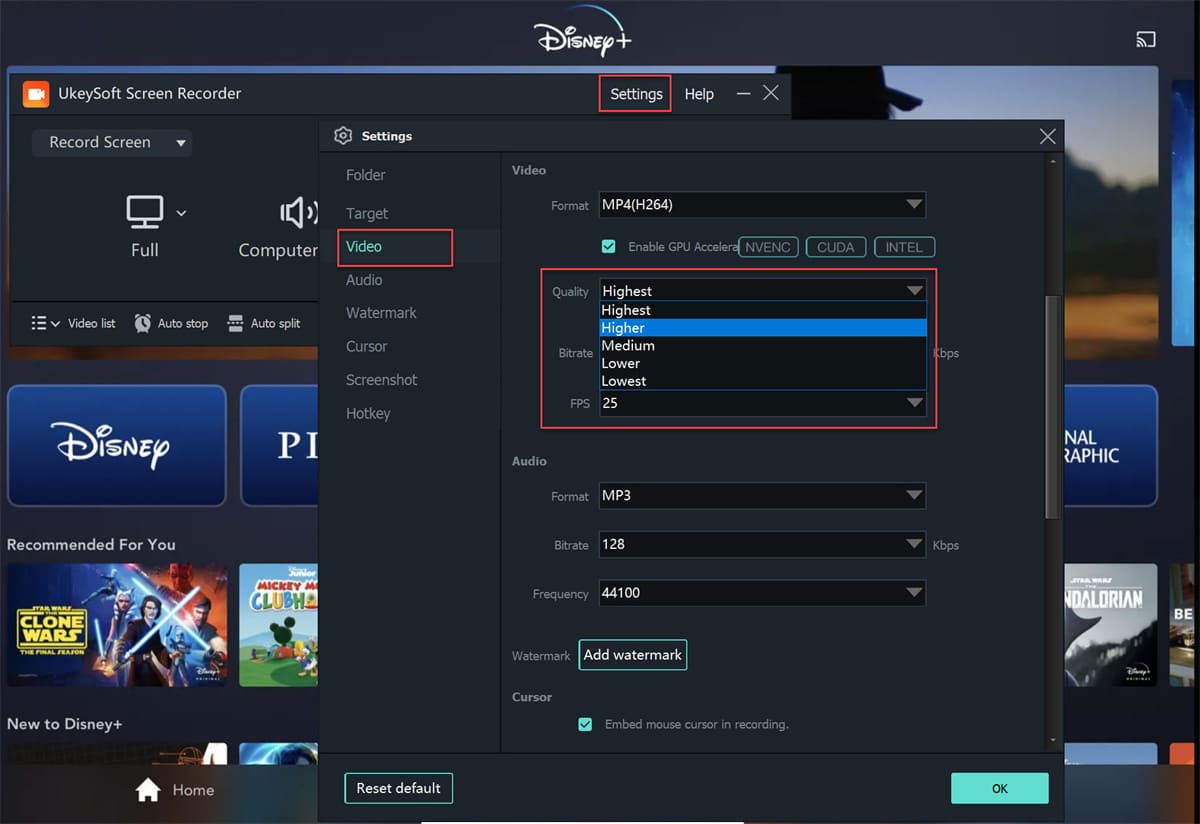
Task: Click the UkeySoft Screen Recorder logo icon
Action: point(36,94)
